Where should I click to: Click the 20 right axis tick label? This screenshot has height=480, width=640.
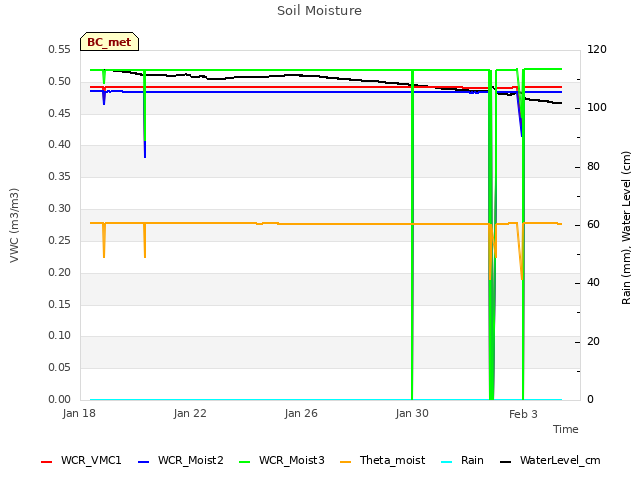click(x=593, y=341)
